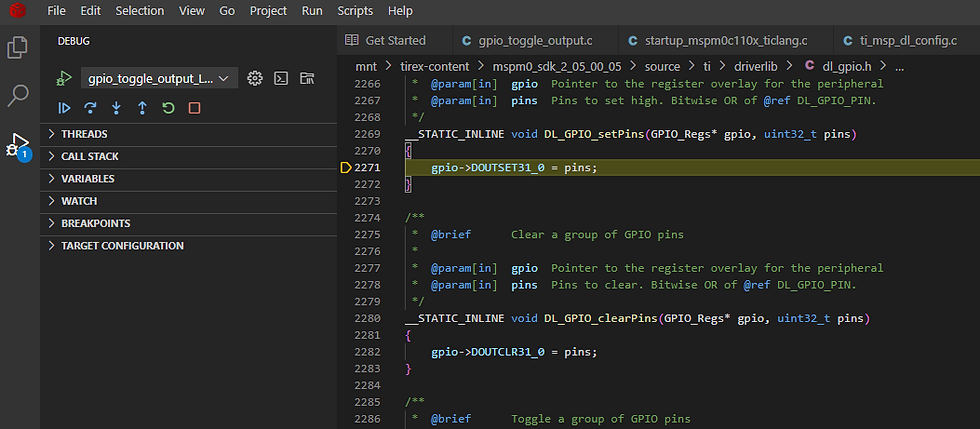Click the Step Over debug icon

pyautogui.click(x=90, y=108)
